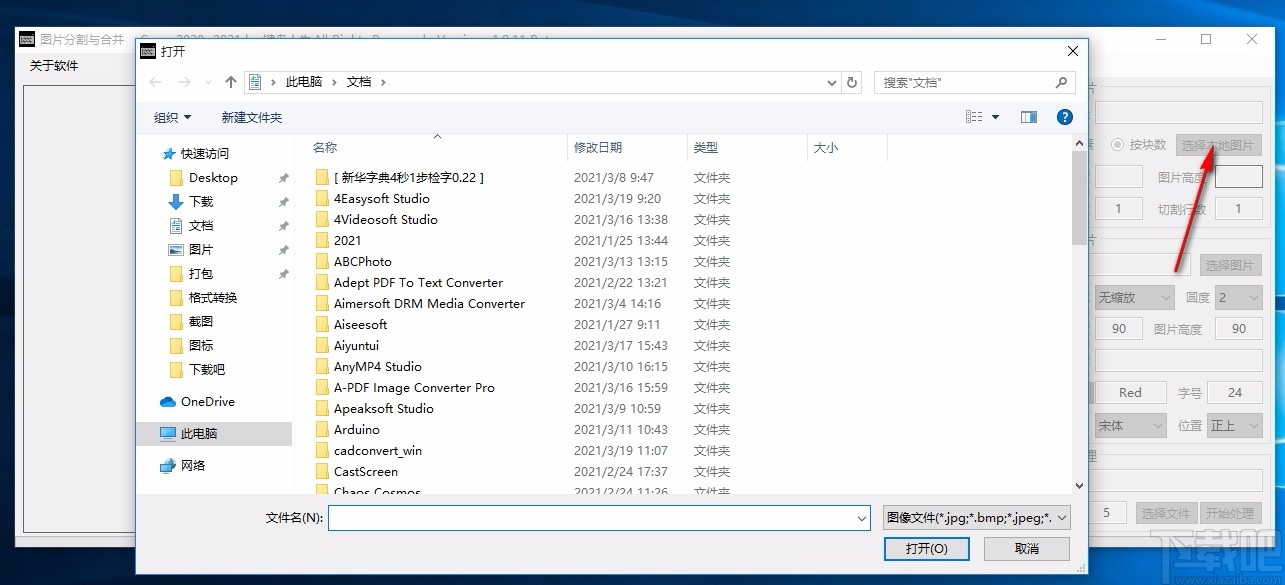Open 组织 menu
This screenshot has height=585, width=1285.
tap(172, 117)
